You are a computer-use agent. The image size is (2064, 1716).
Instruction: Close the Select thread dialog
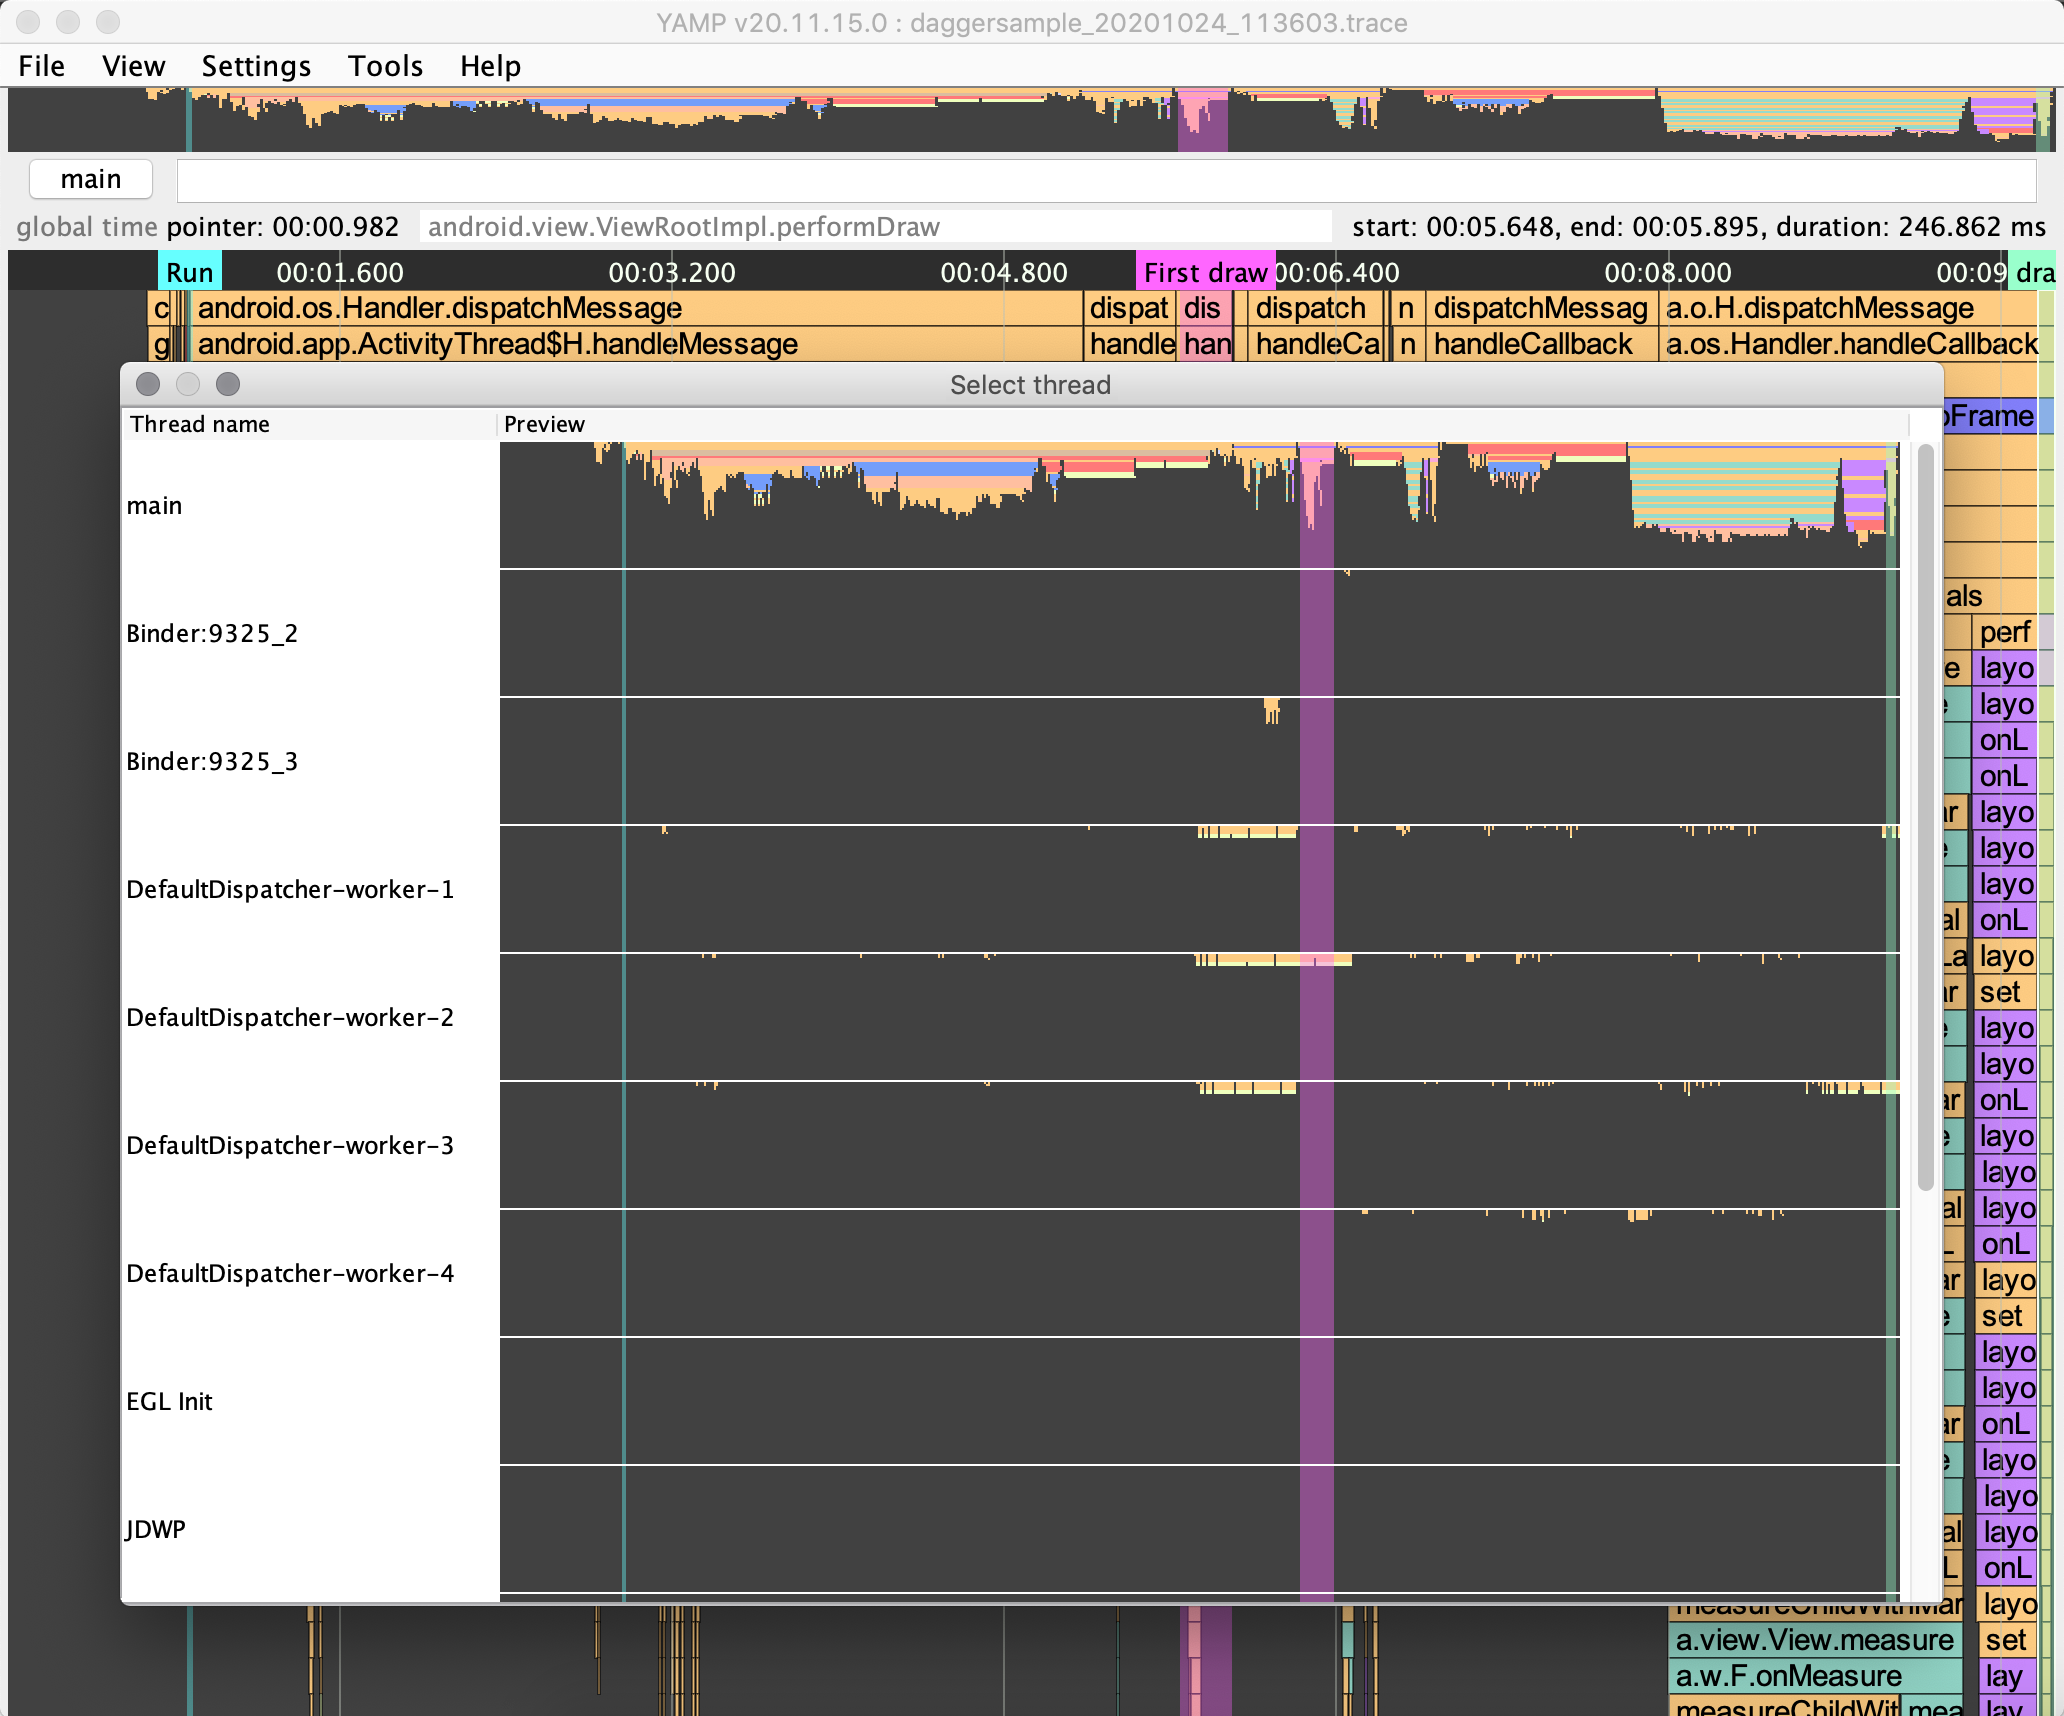click(x=148, y=384)
